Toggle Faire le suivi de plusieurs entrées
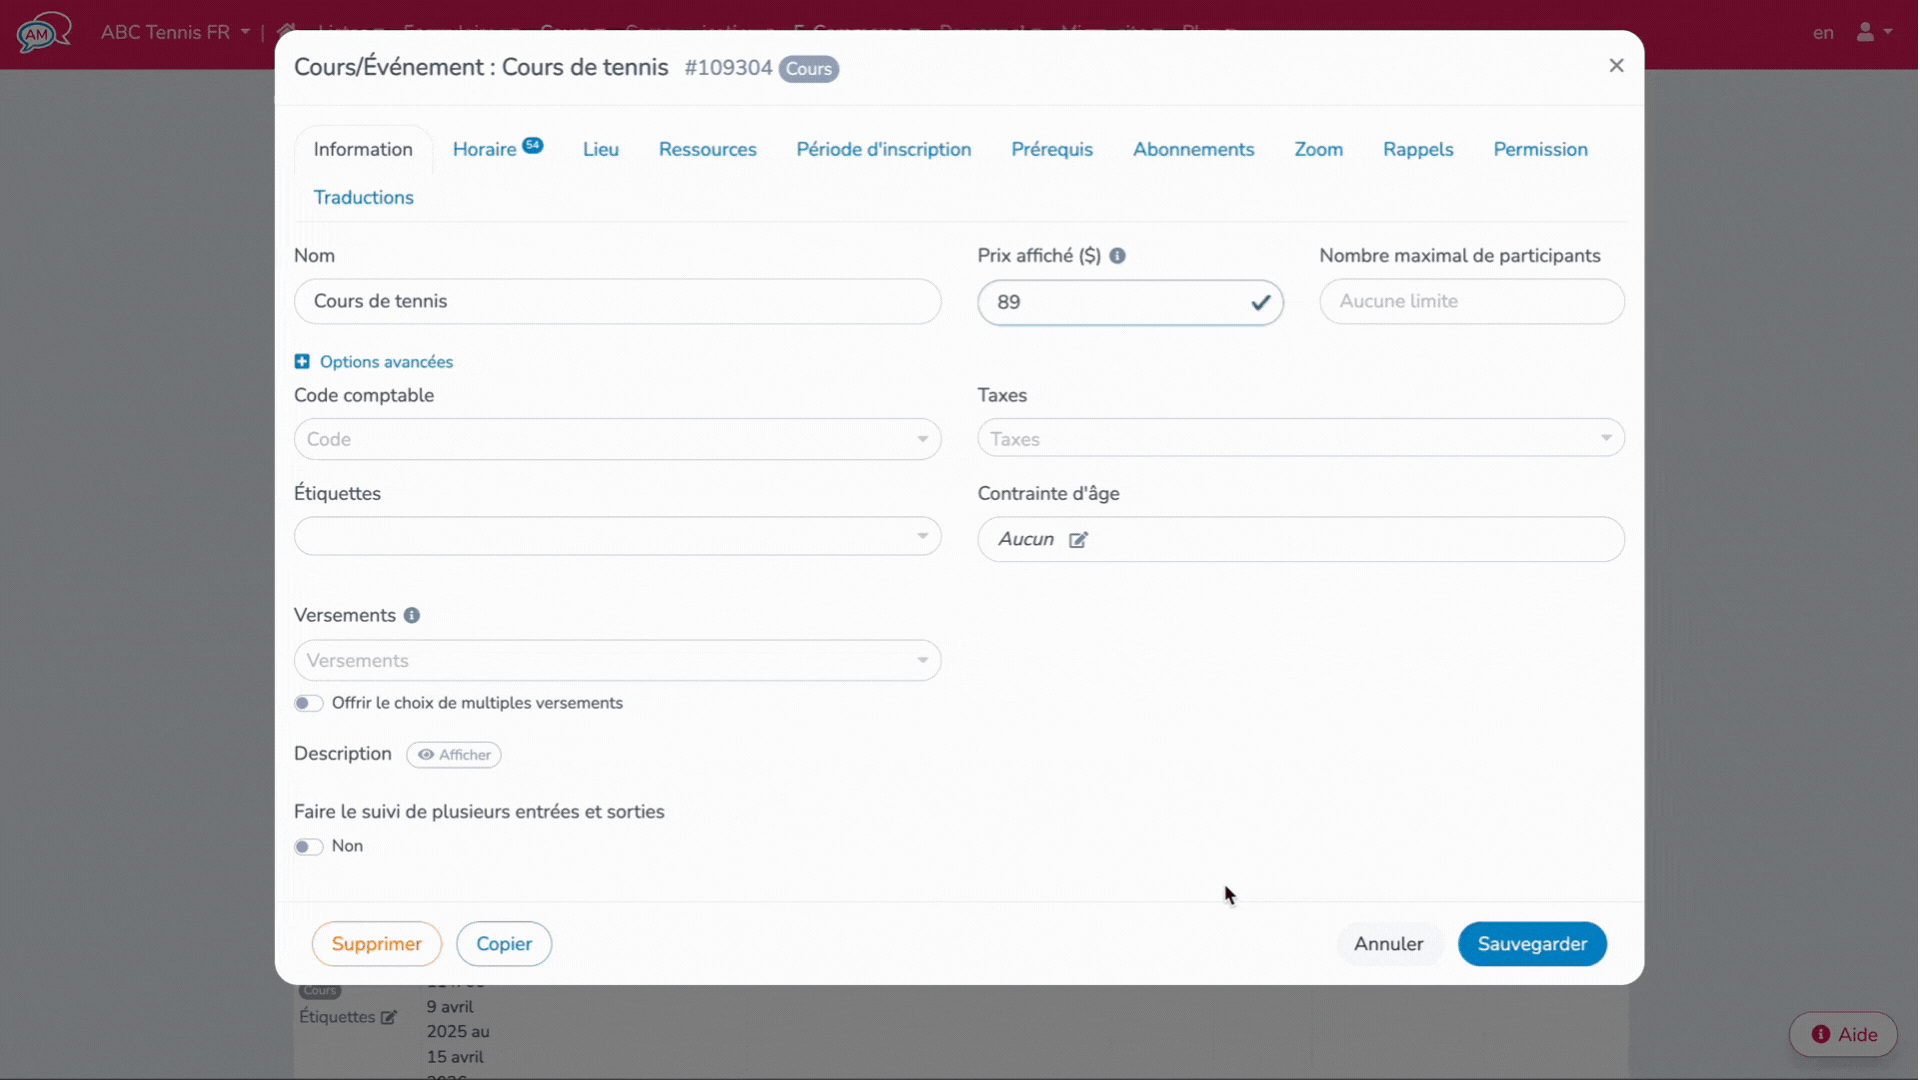The width and height of the screenshot is (1920, 1080). coord(308,846)
